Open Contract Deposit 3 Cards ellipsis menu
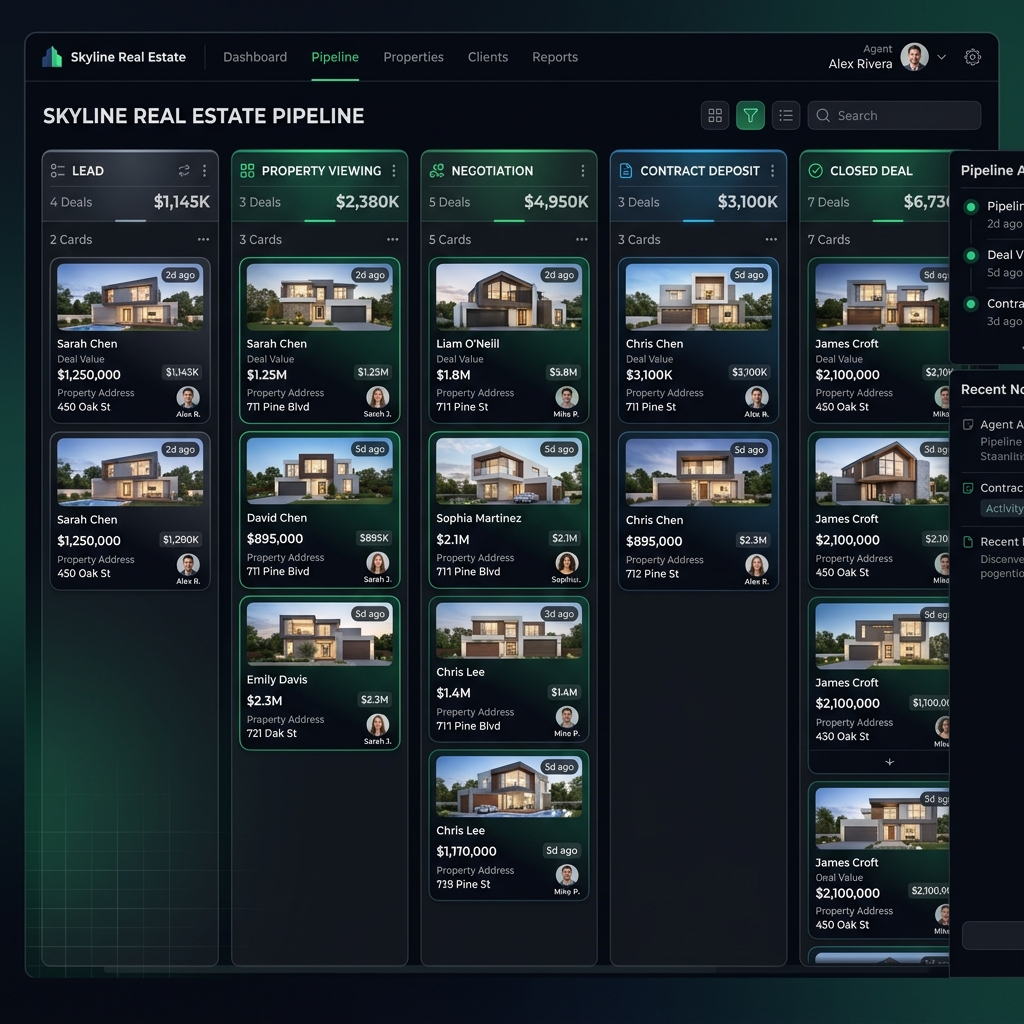1024x1024 pixels. (x=771, y=240)
